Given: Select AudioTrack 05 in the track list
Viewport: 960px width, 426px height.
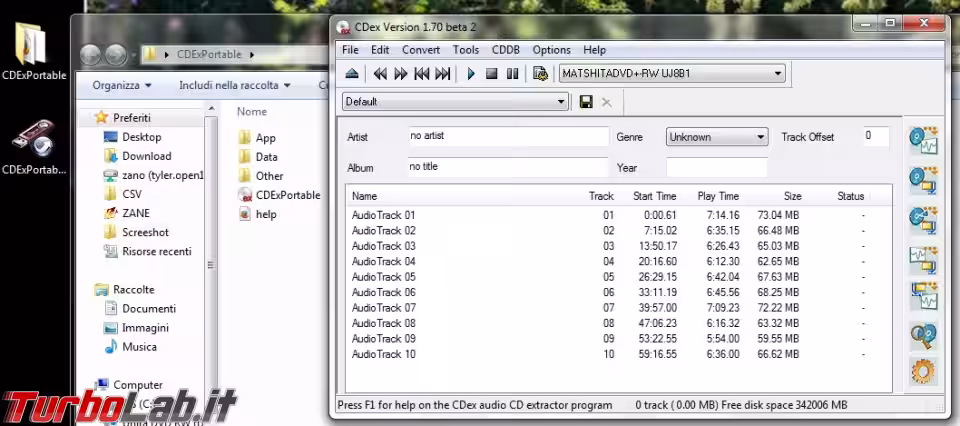Looking at the screenshot, I should pyautogui.click(x=383, y=277).
